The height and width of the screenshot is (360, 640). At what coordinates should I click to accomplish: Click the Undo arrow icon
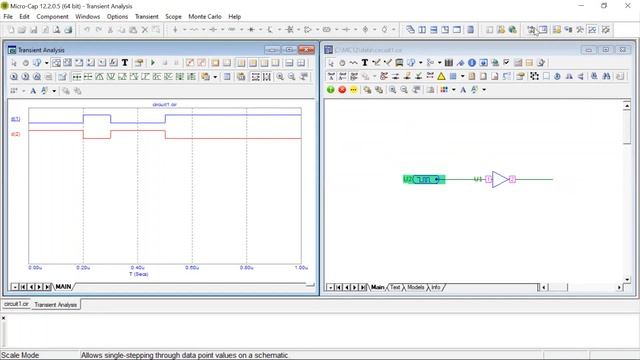click(x=87, y=30)
